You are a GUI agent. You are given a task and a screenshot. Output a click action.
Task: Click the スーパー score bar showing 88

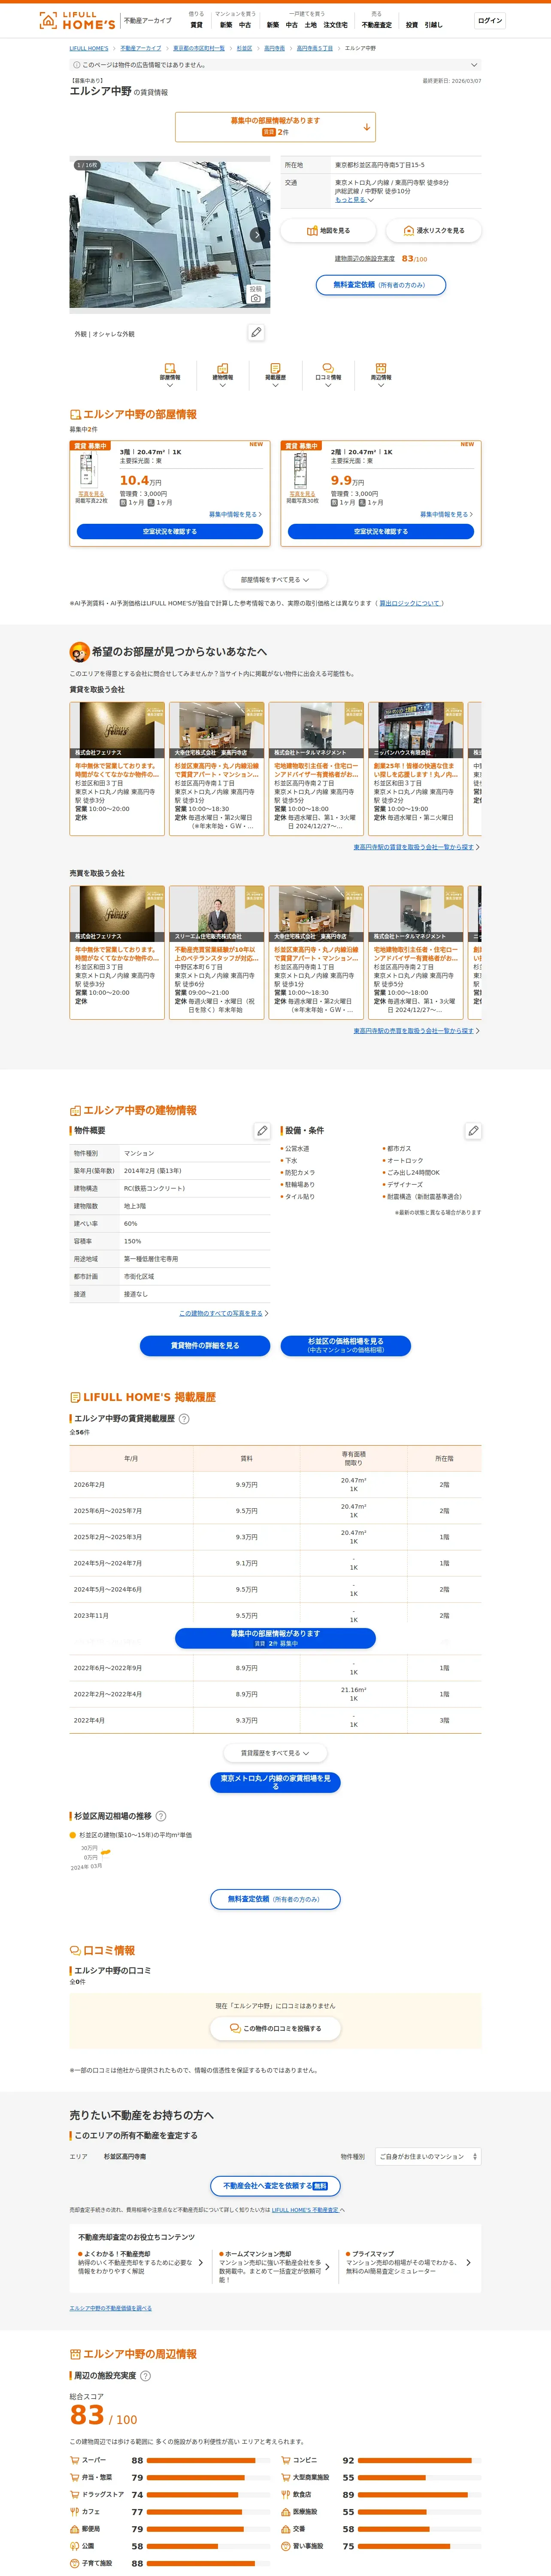click(208, 2461)
